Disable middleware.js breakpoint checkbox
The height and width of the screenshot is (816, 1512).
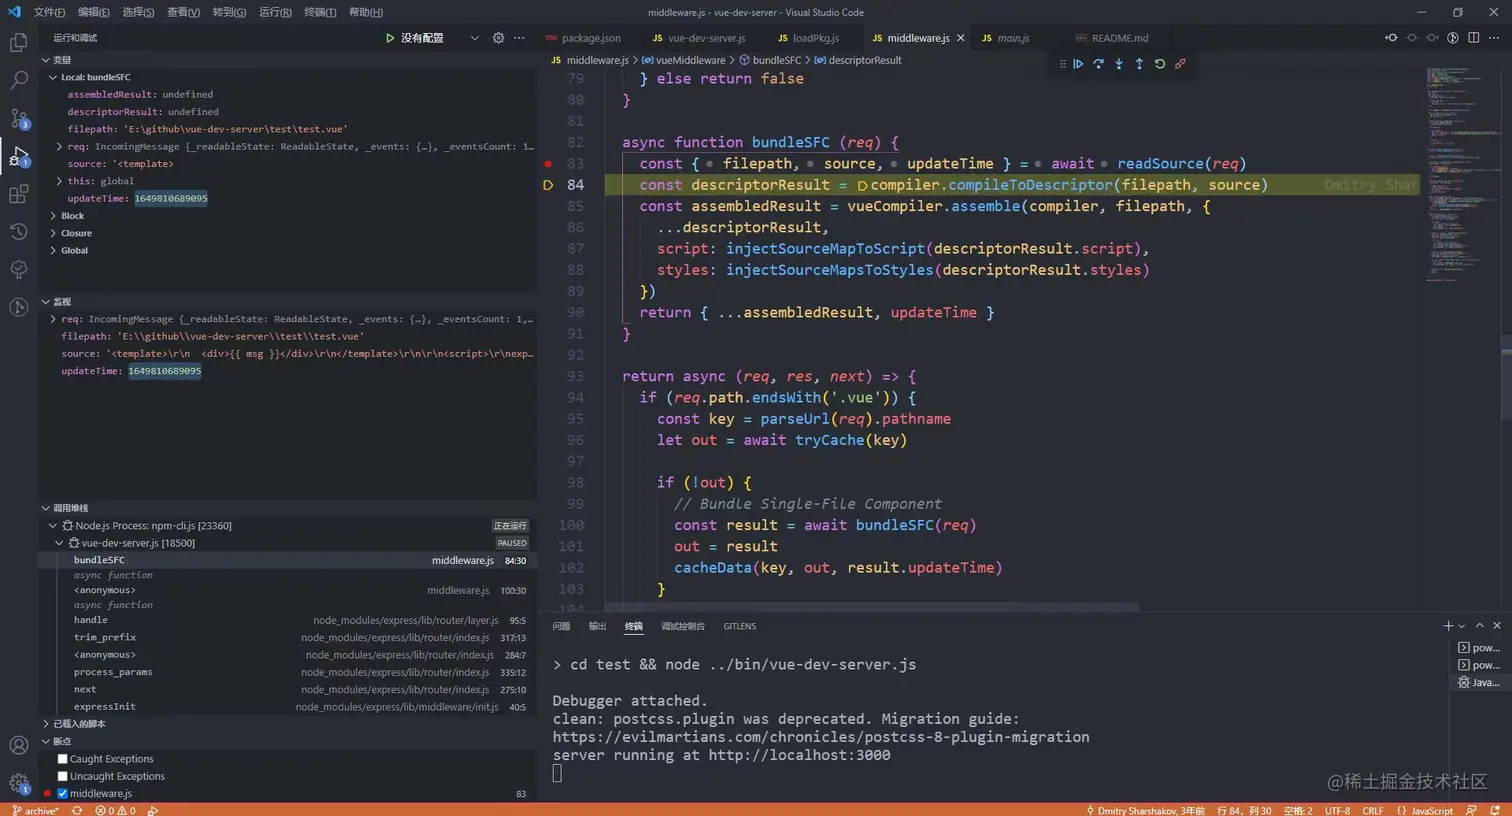(62, 794)
